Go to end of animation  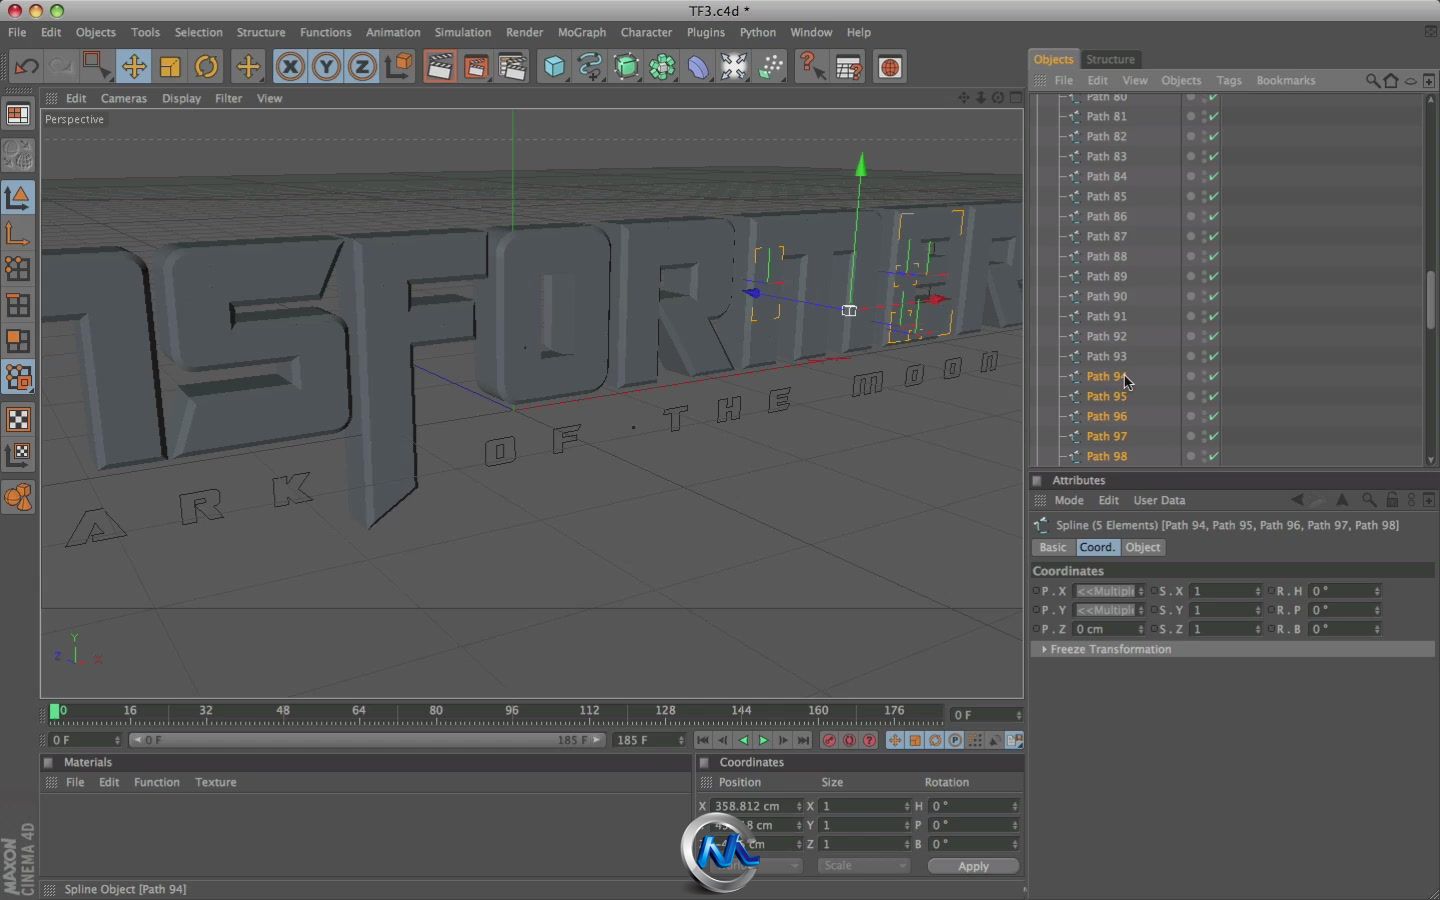point(803,740)
